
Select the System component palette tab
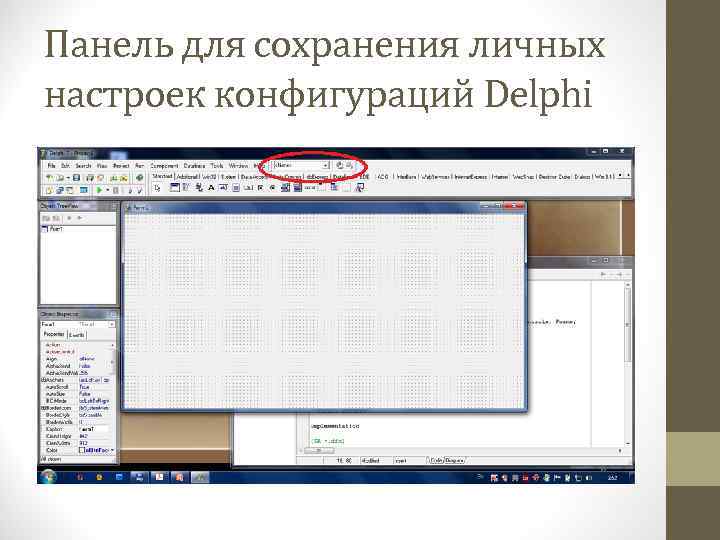(x=228, y=176)
